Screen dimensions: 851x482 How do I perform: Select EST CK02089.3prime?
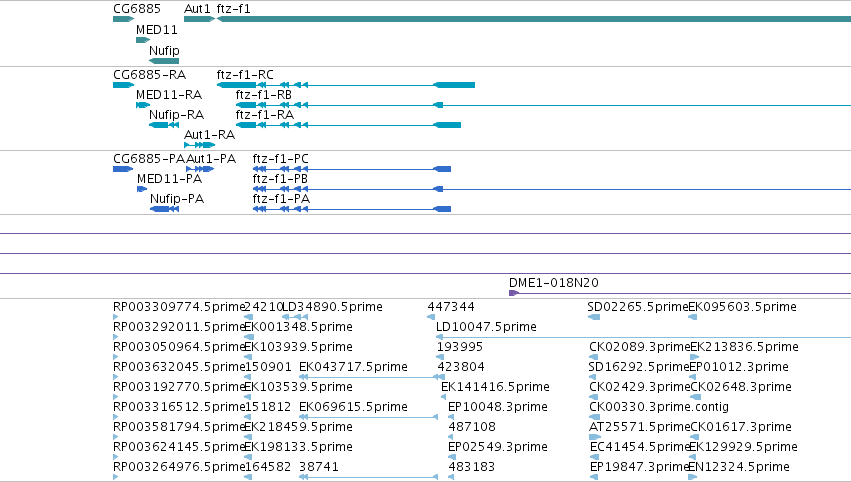click(639, 347)
